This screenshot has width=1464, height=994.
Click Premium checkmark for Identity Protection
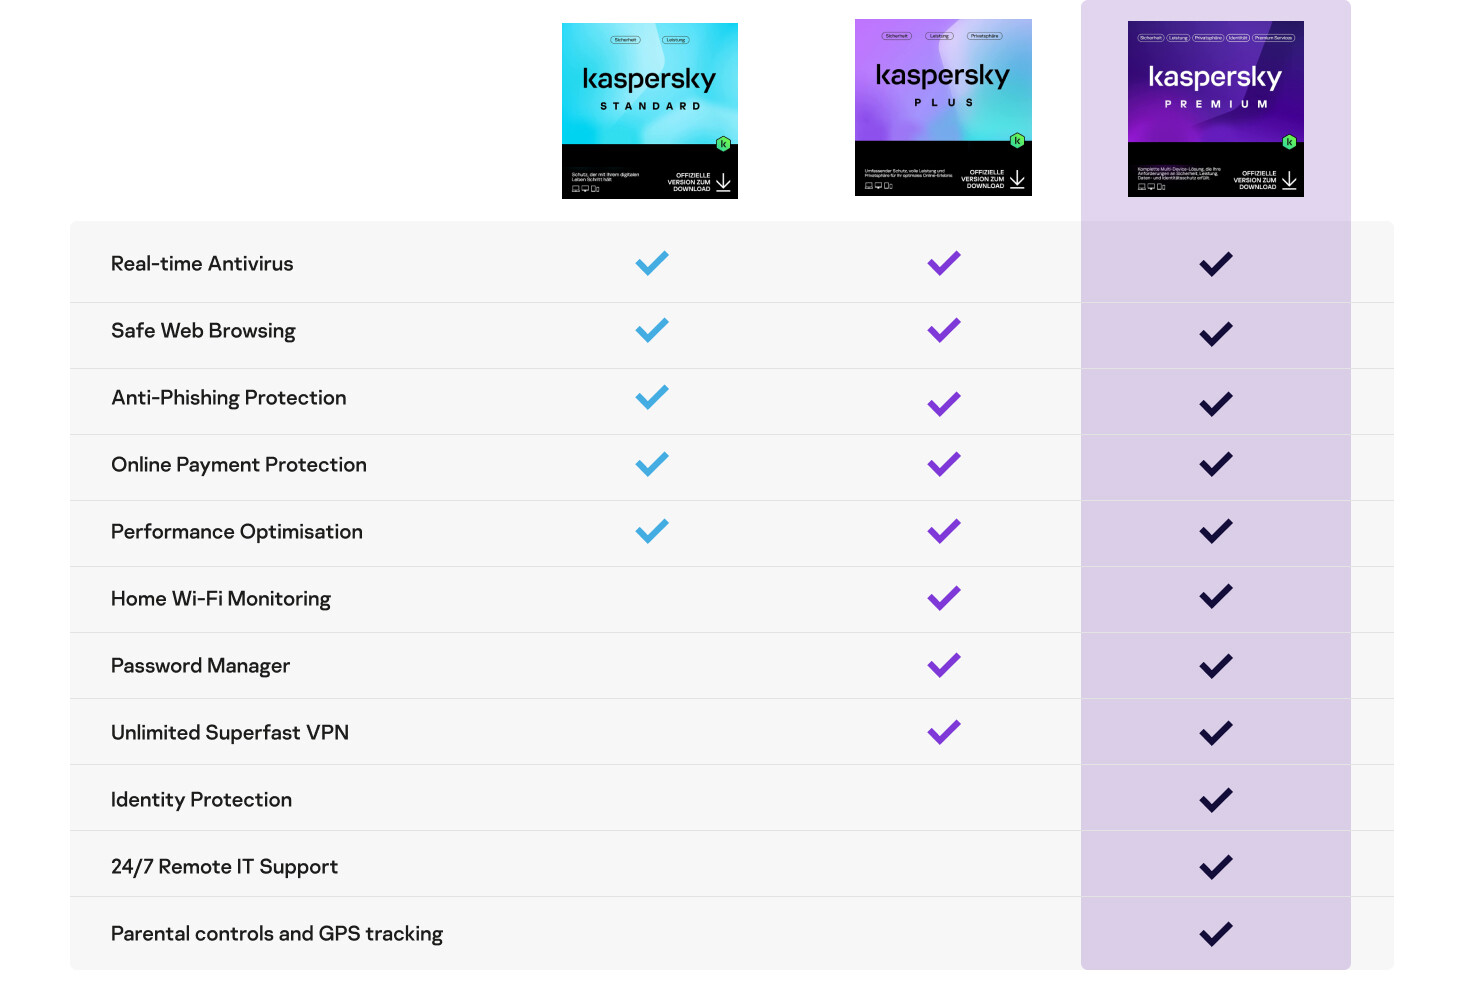[1215, 800]
